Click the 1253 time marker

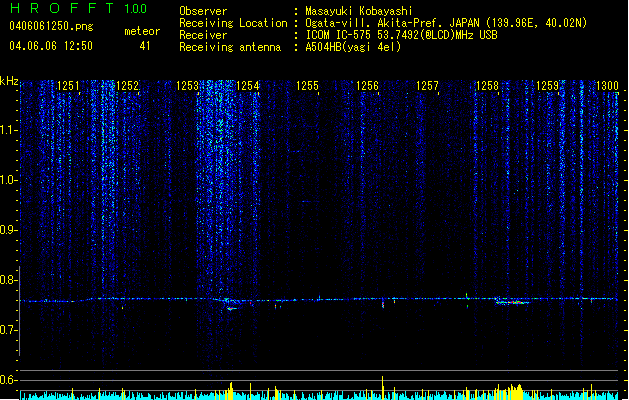188,86
